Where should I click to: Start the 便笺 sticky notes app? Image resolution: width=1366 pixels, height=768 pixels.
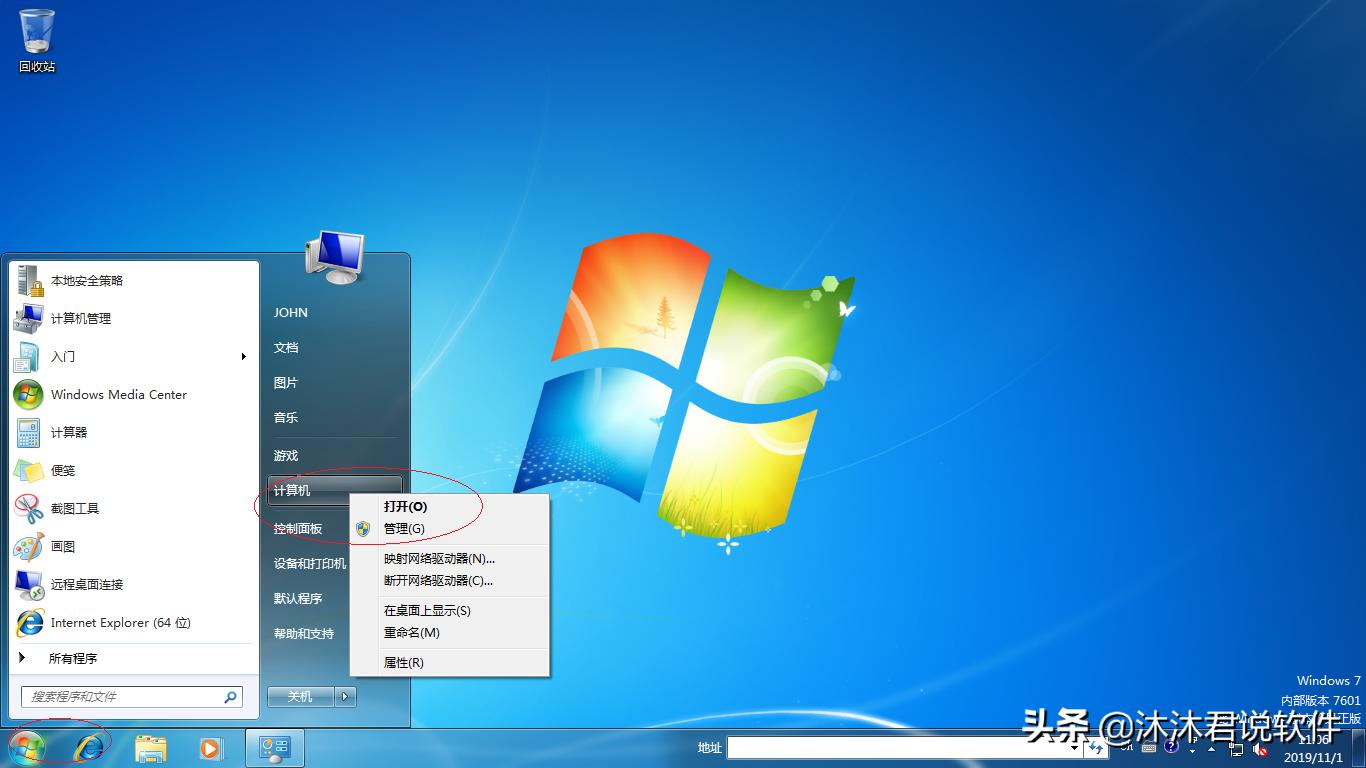(61, 470)
